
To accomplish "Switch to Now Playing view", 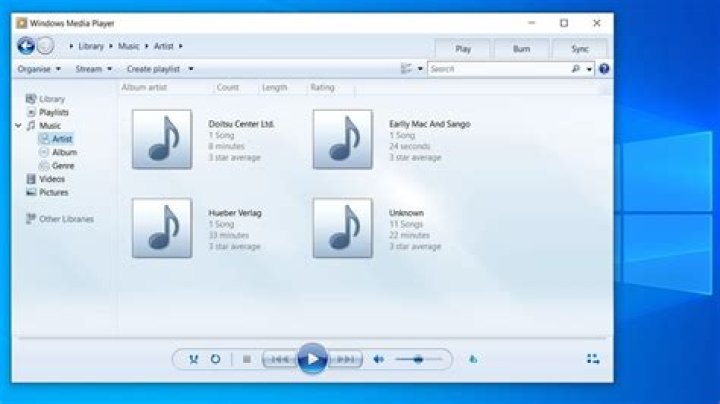I will [593, 359].
